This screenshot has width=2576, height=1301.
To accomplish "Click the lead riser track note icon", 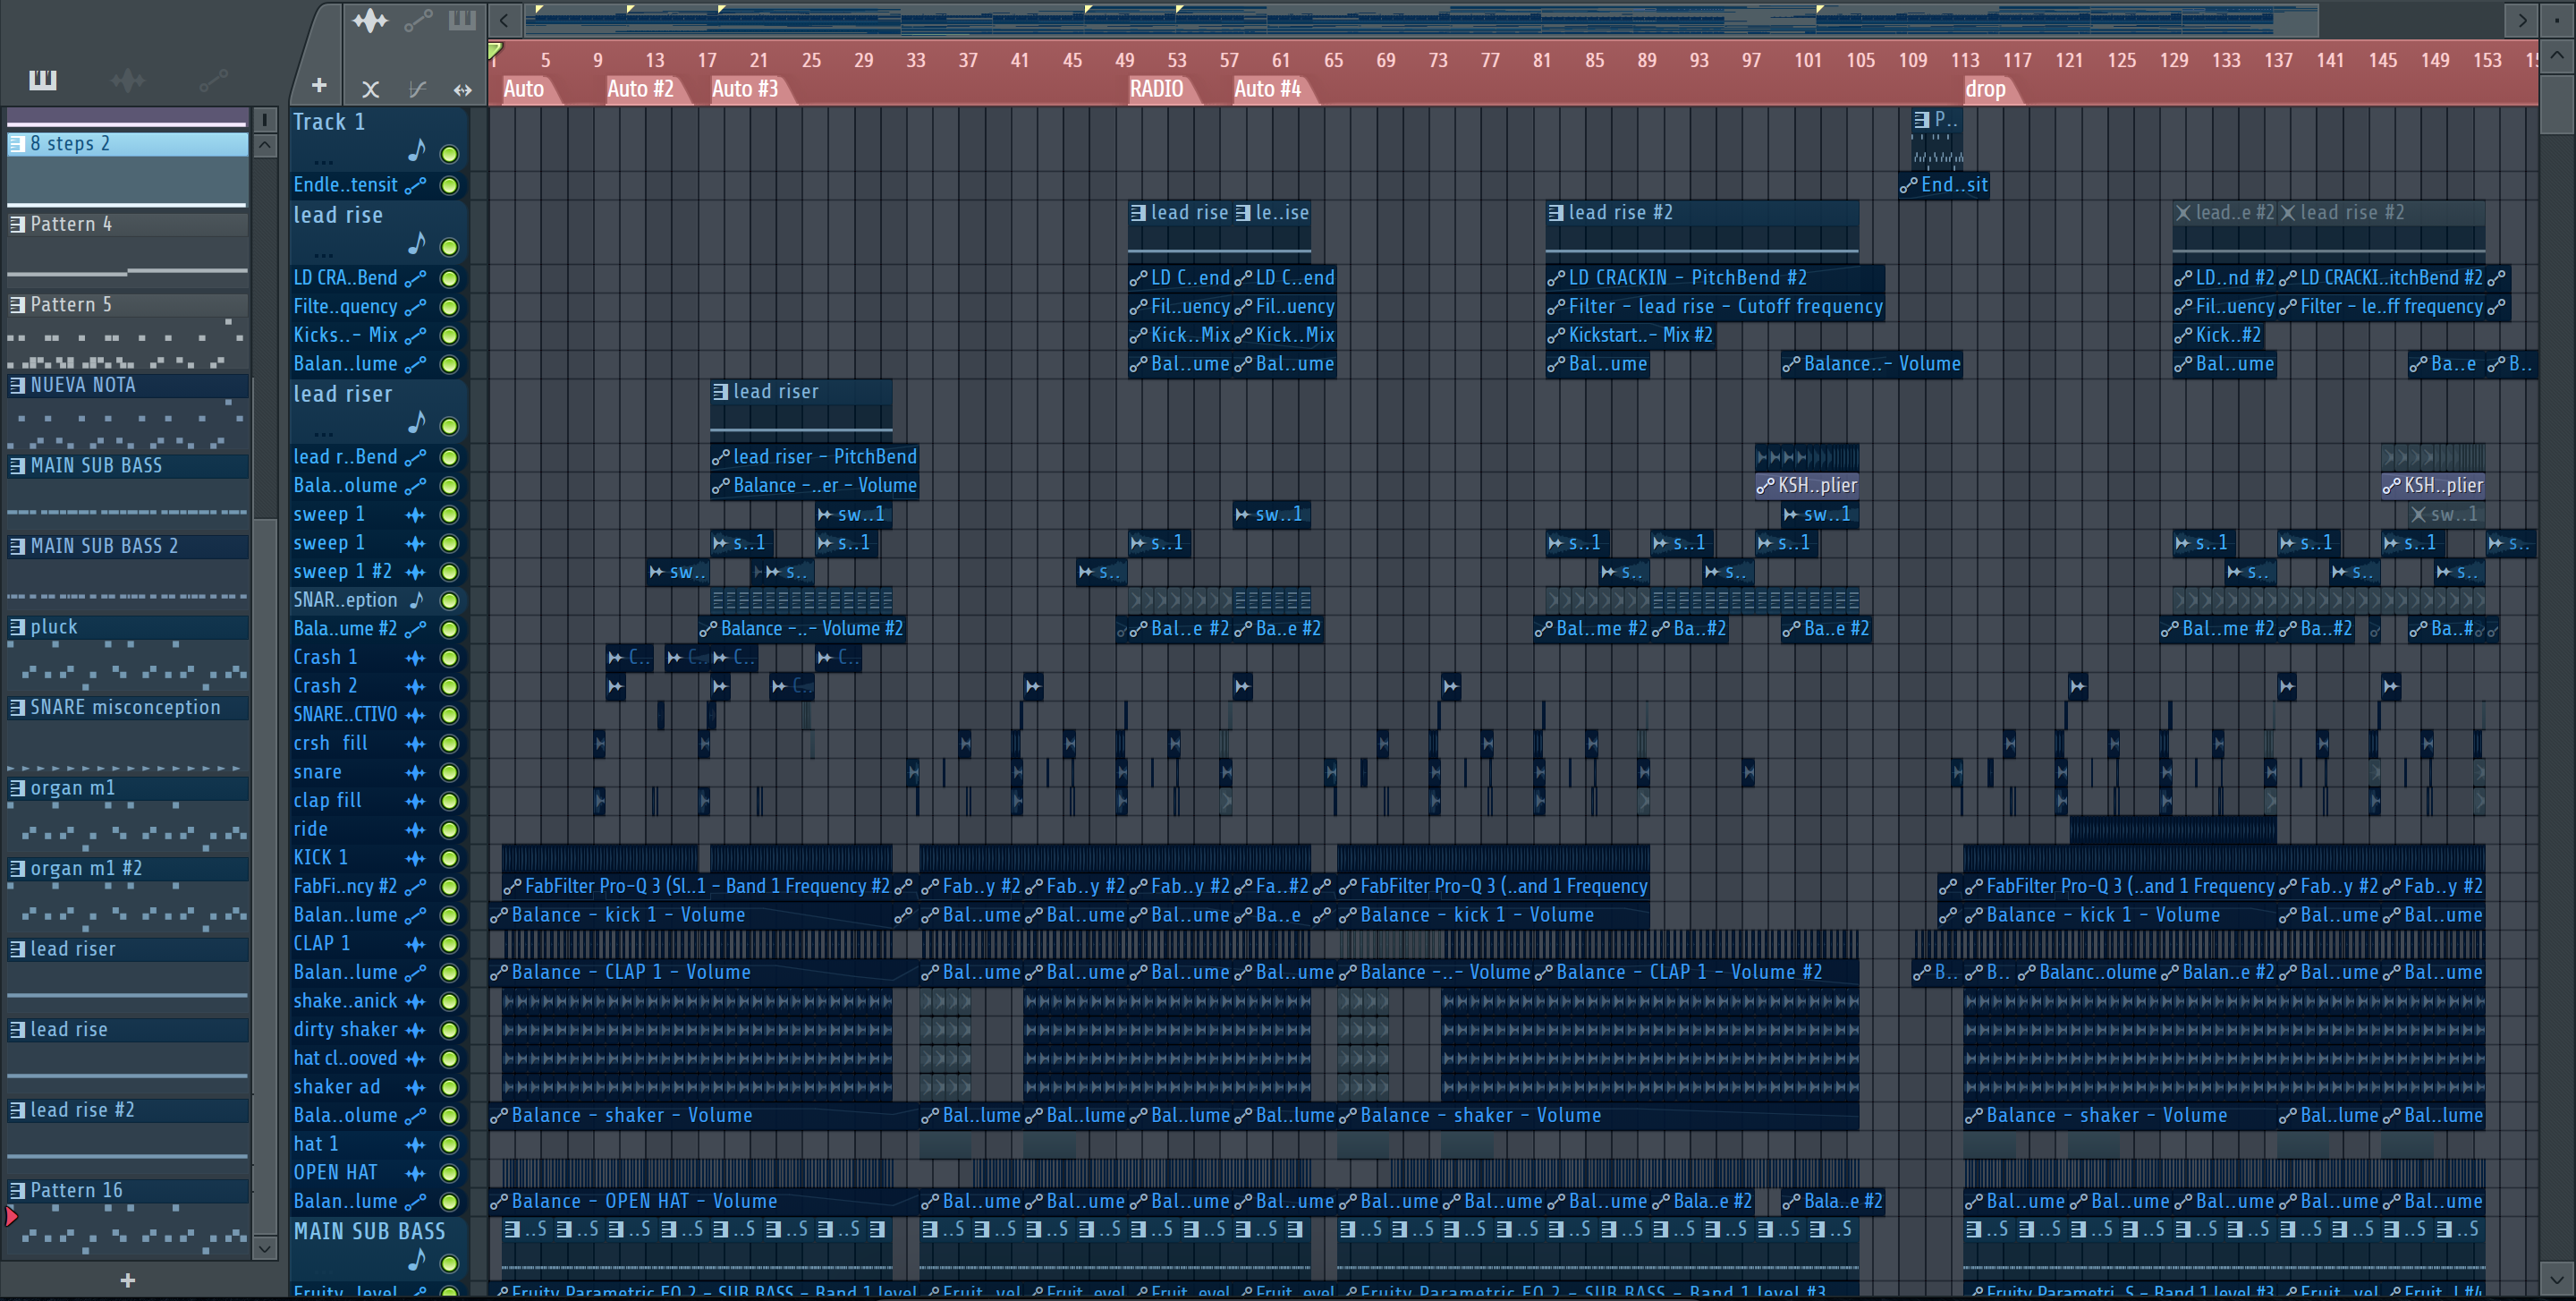I will (417, 423).
